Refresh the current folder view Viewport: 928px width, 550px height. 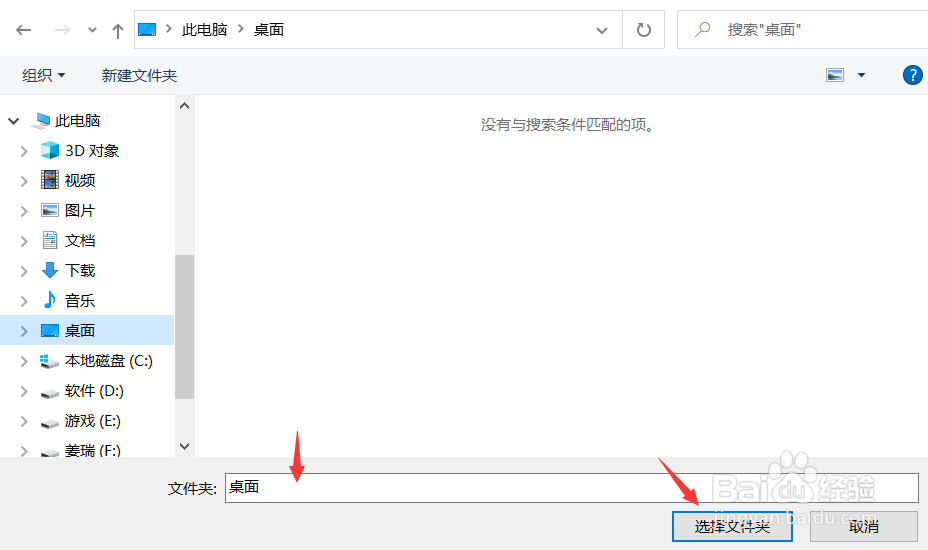point(643,30)
